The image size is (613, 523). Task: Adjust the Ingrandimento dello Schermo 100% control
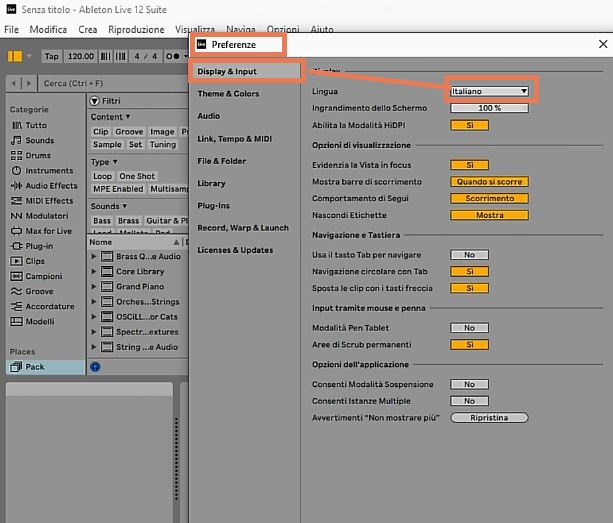[489, 107]
